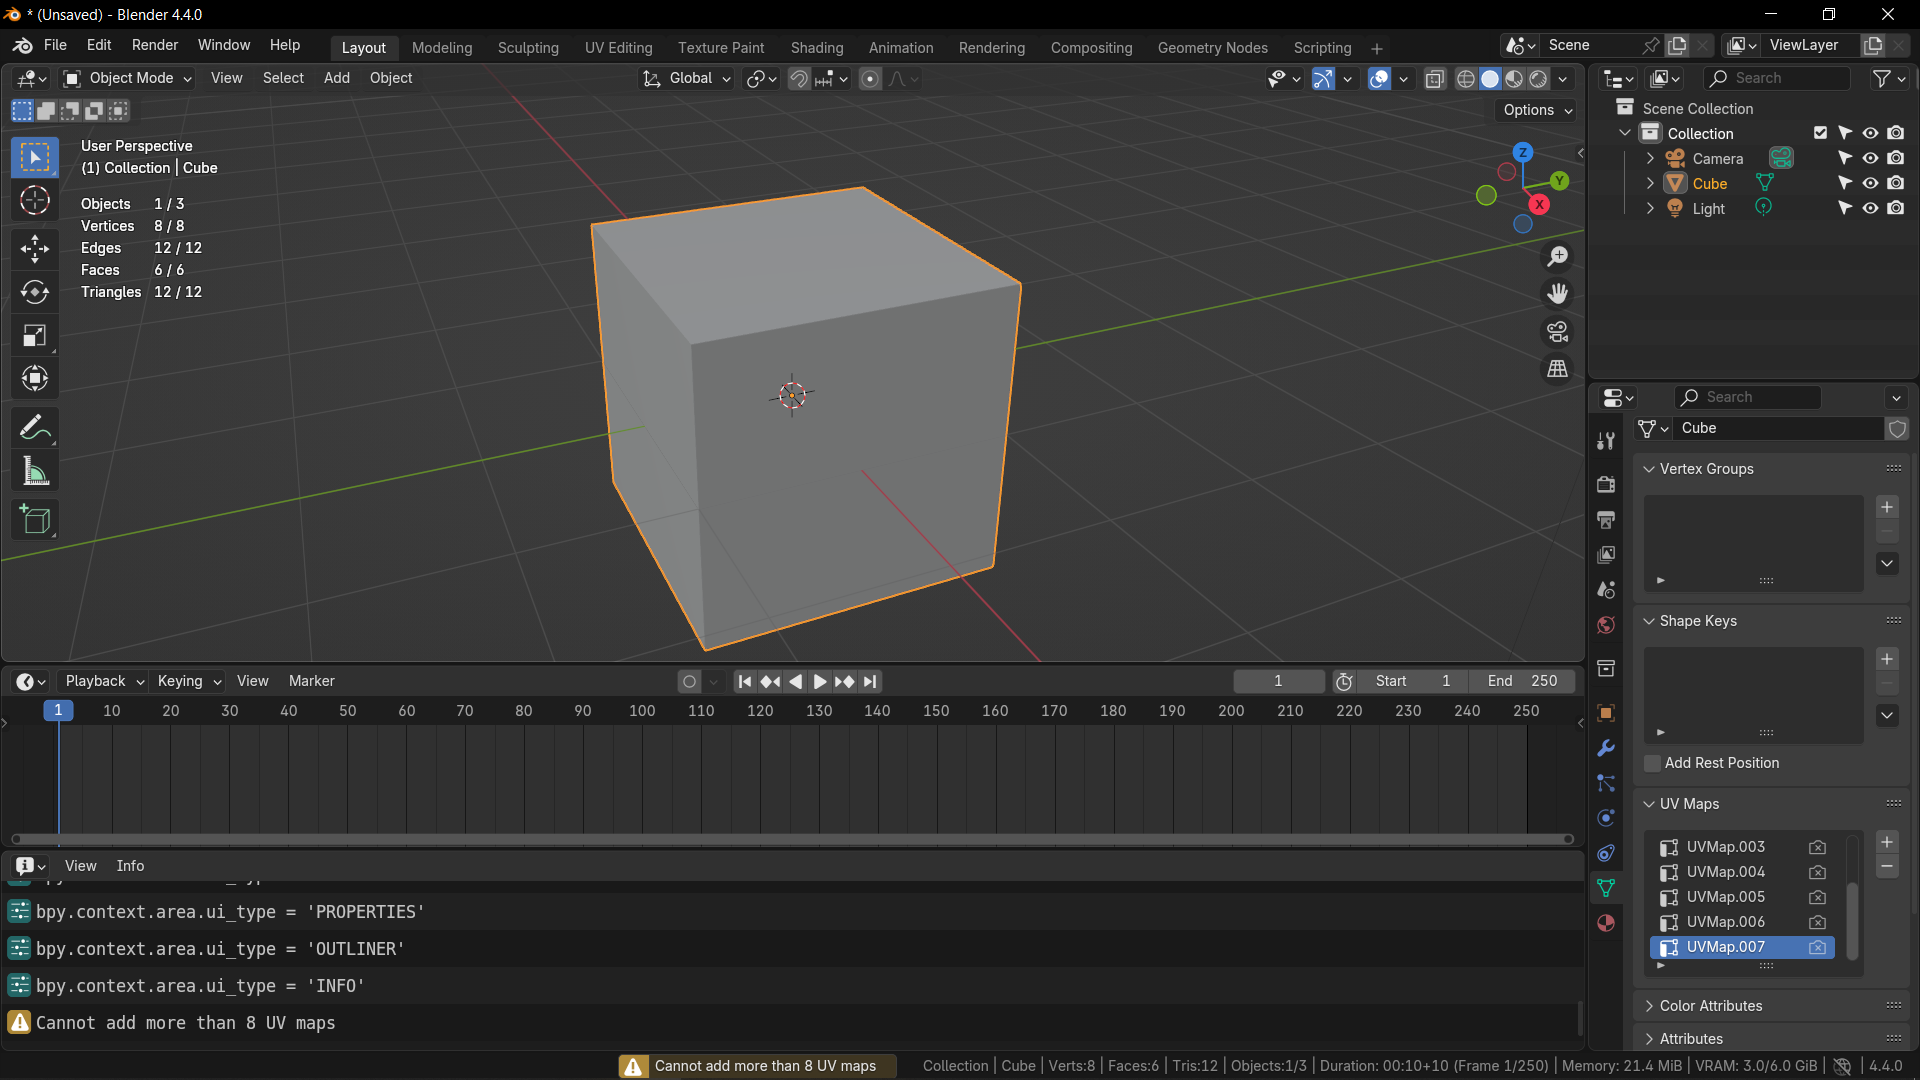
Task: Click the End frame field 250
Action: click(x=1522, y=681)
